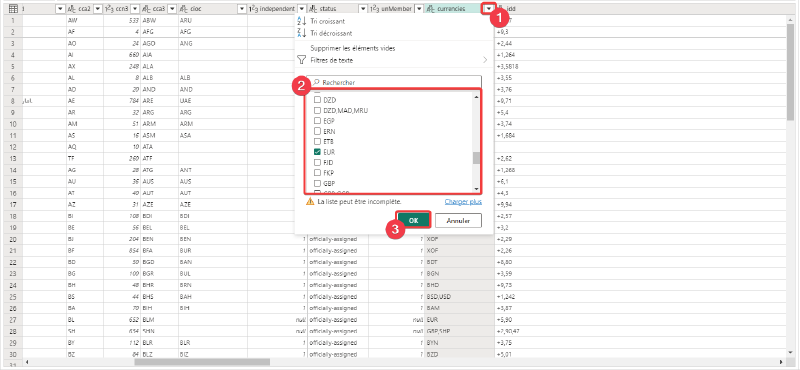The height and width of the screenshot is (370, 800).
Task: Tick the EGP checkbox
Action: [317, 120]
